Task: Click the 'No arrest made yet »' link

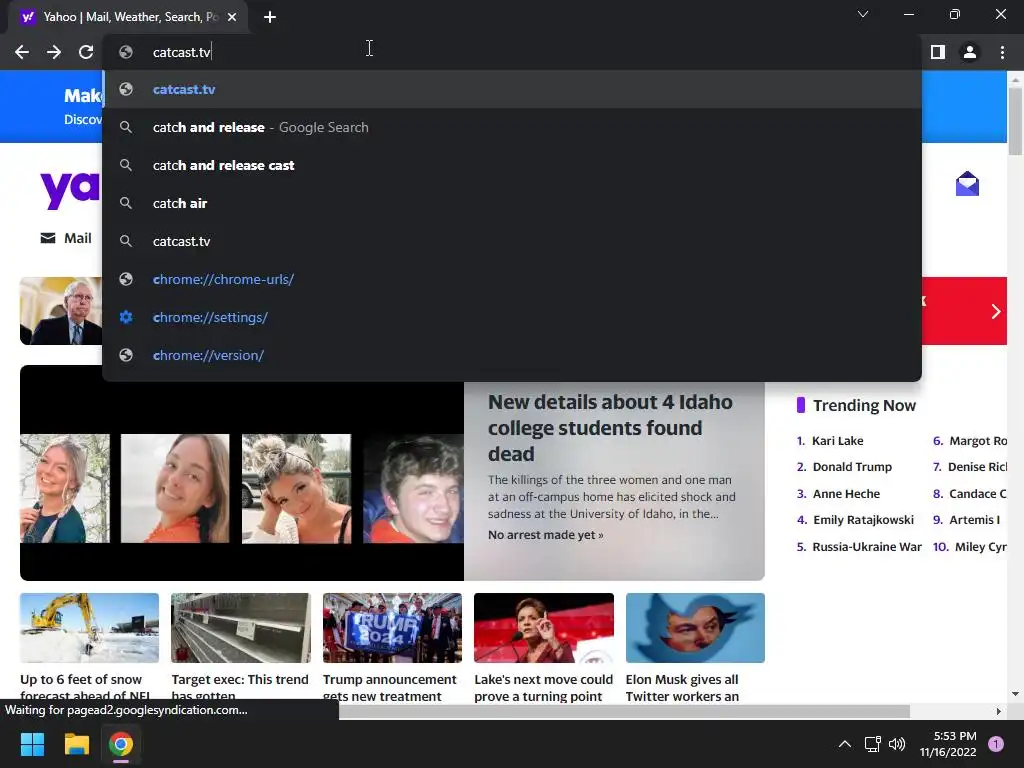Action: (545, 535)
